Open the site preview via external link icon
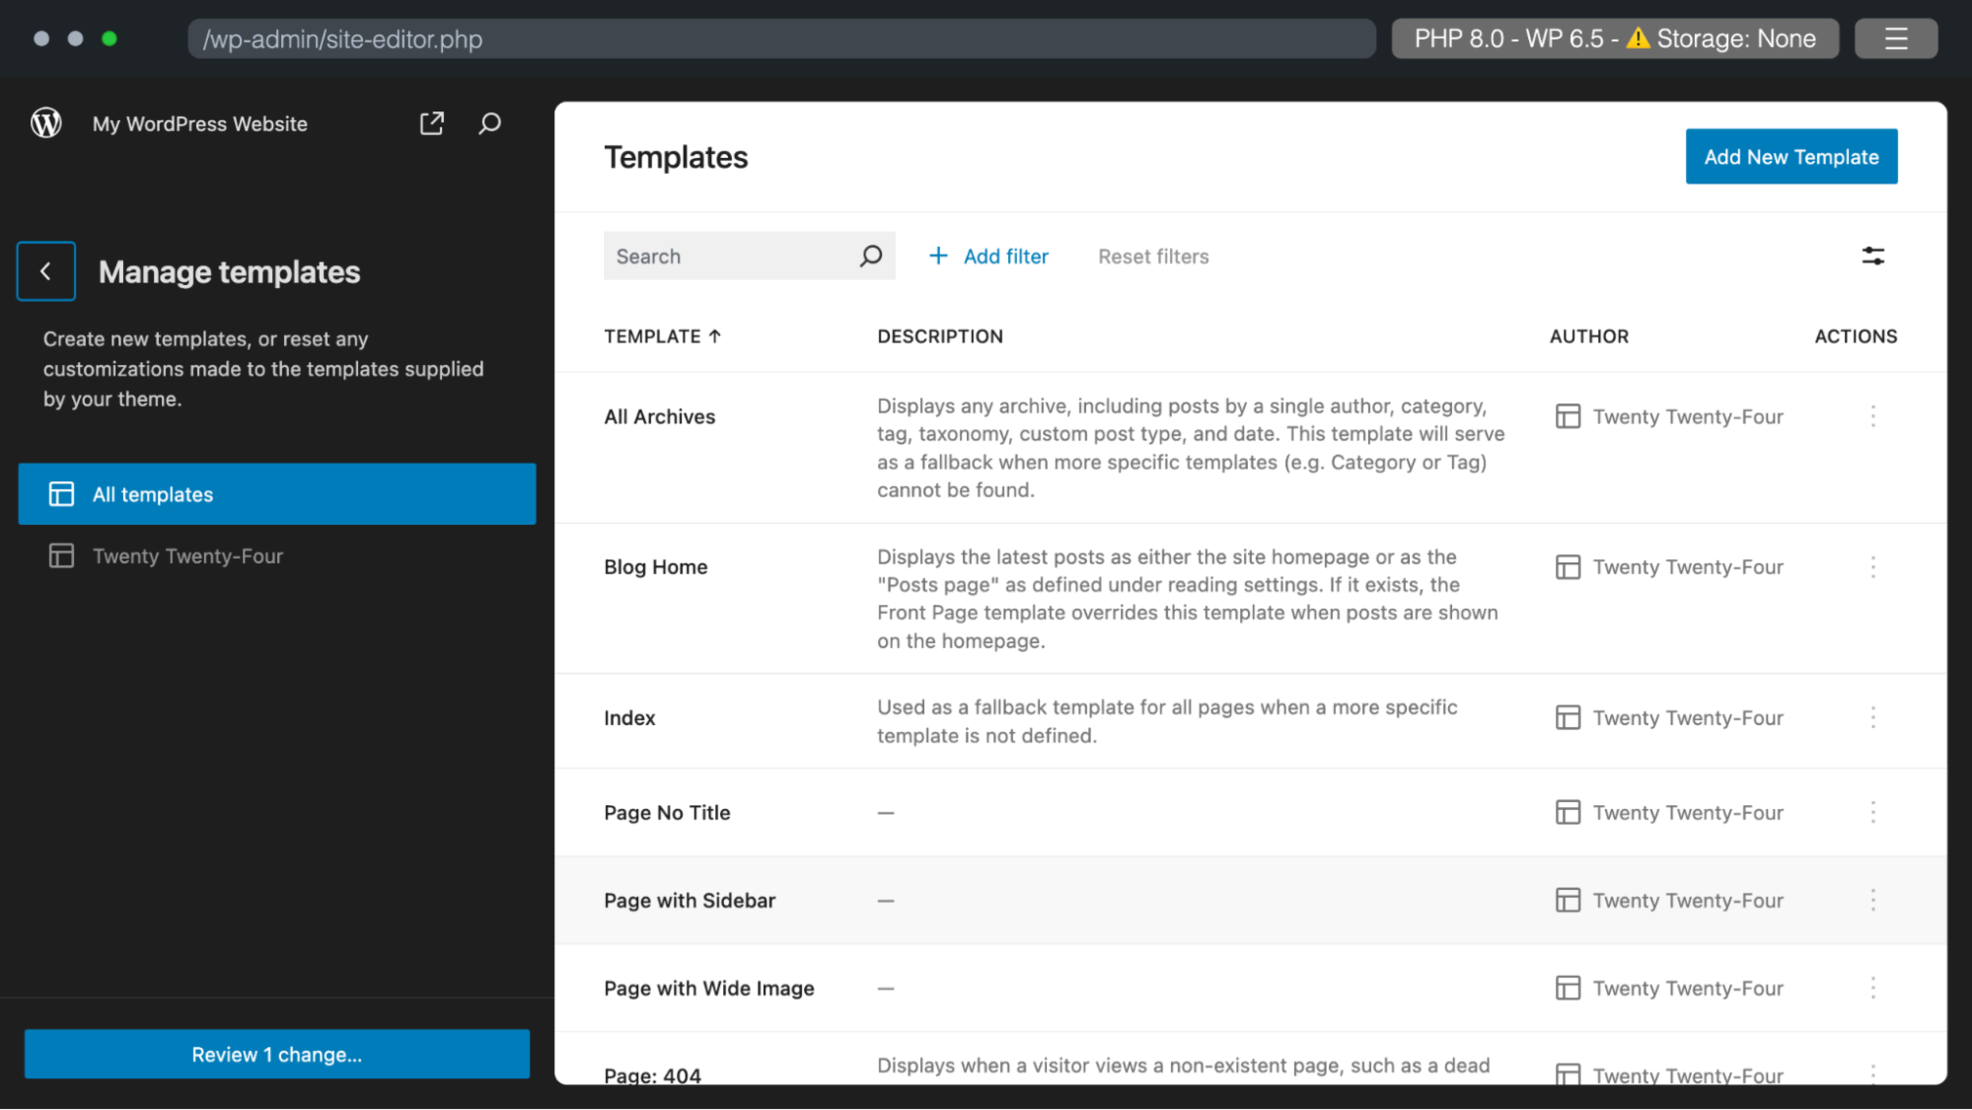 click(431, 123)
